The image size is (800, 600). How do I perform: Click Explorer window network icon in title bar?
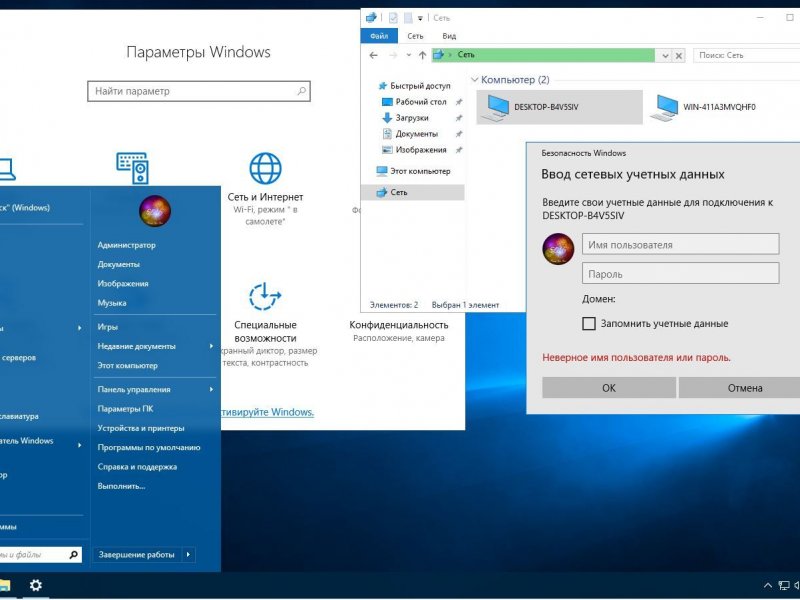coord(371,17)
